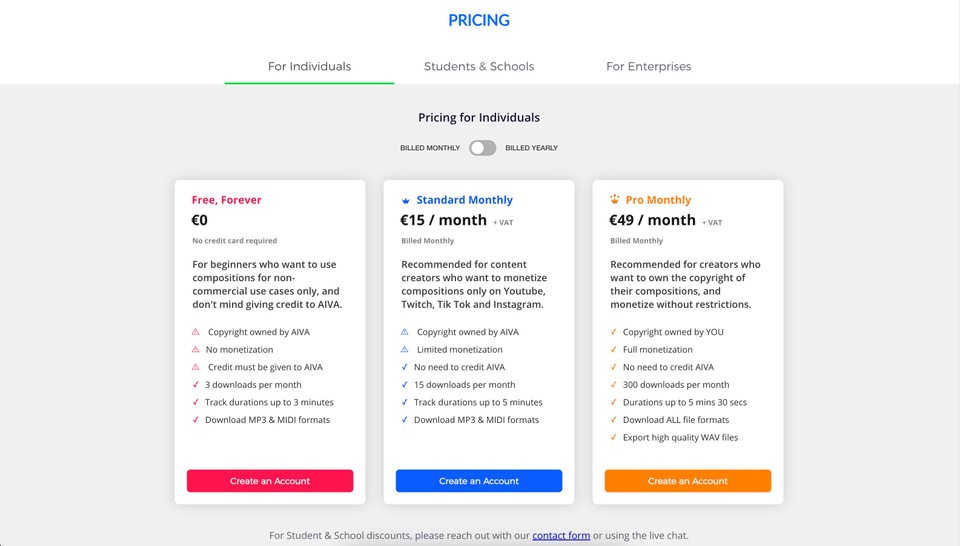The image size is (960, 546).
Task: Click orange checkmark beside Export high quality WAV files
Action: [x=613, y=437]
